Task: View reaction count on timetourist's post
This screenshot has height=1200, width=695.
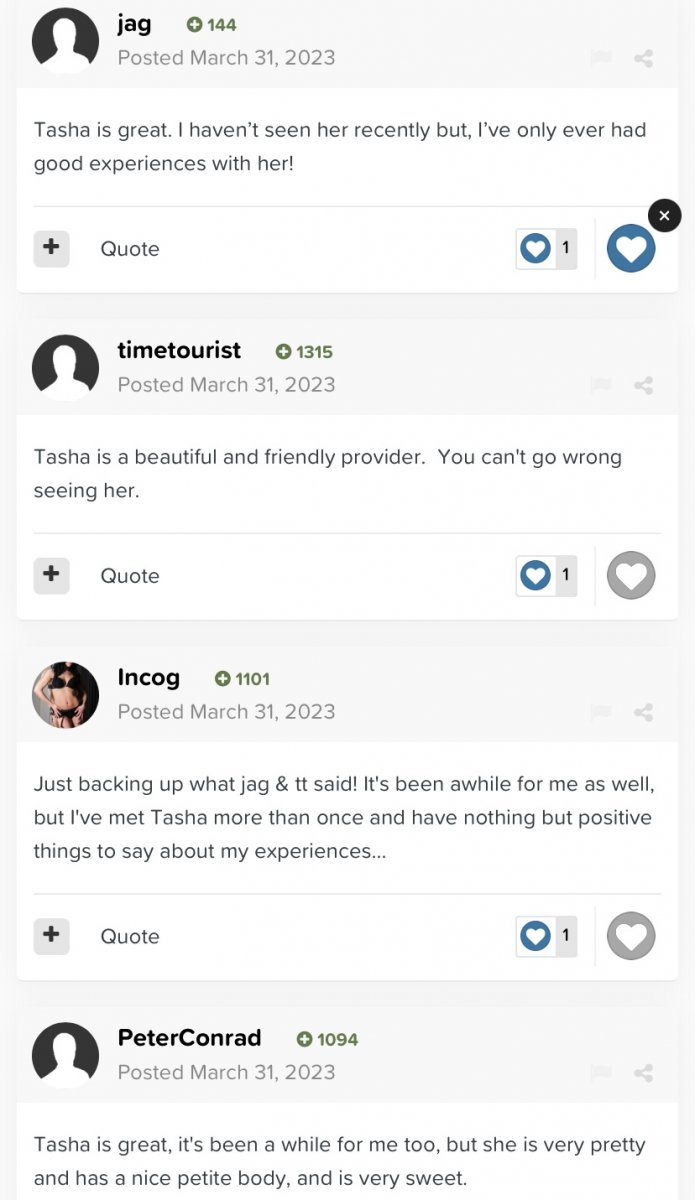Action: tap(546, 575)
